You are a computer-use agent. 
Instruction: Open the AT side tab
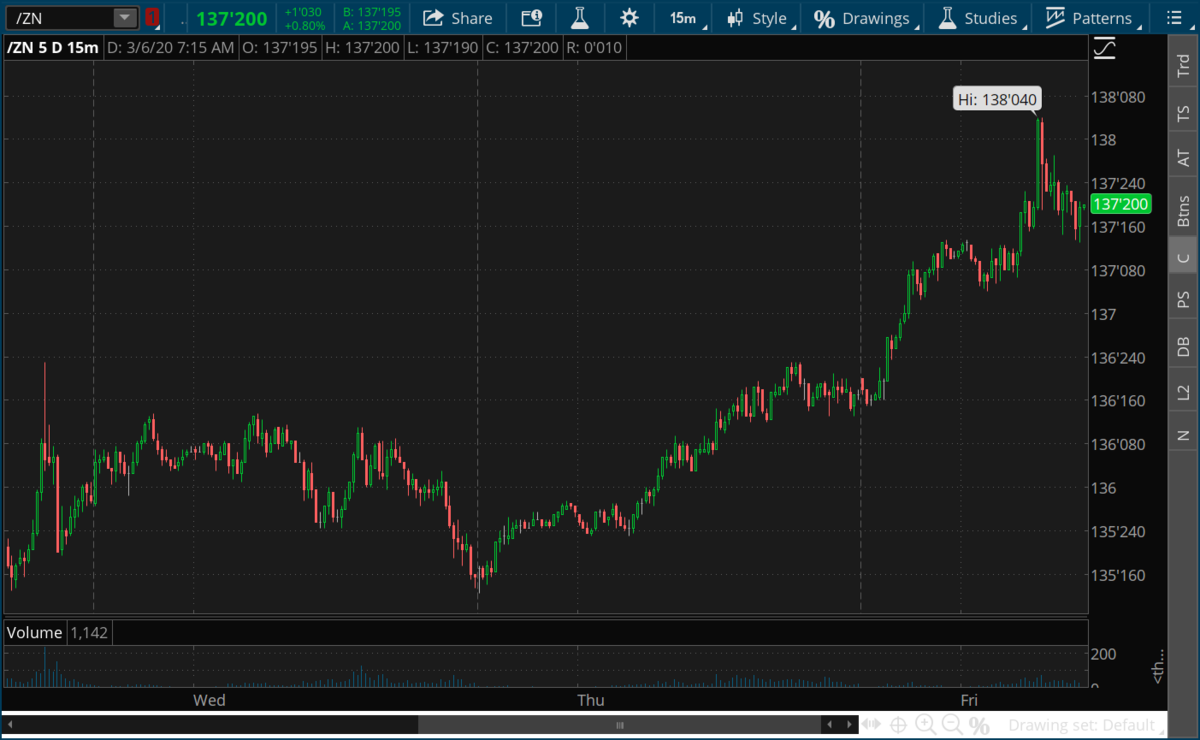point(1183,158)
